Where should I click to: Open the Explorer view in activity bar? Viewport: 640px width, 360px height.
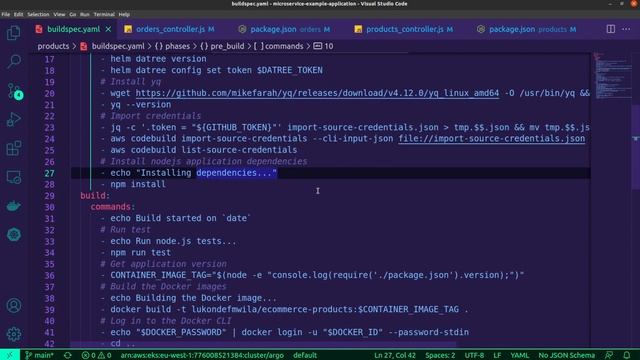click(13, 33)
